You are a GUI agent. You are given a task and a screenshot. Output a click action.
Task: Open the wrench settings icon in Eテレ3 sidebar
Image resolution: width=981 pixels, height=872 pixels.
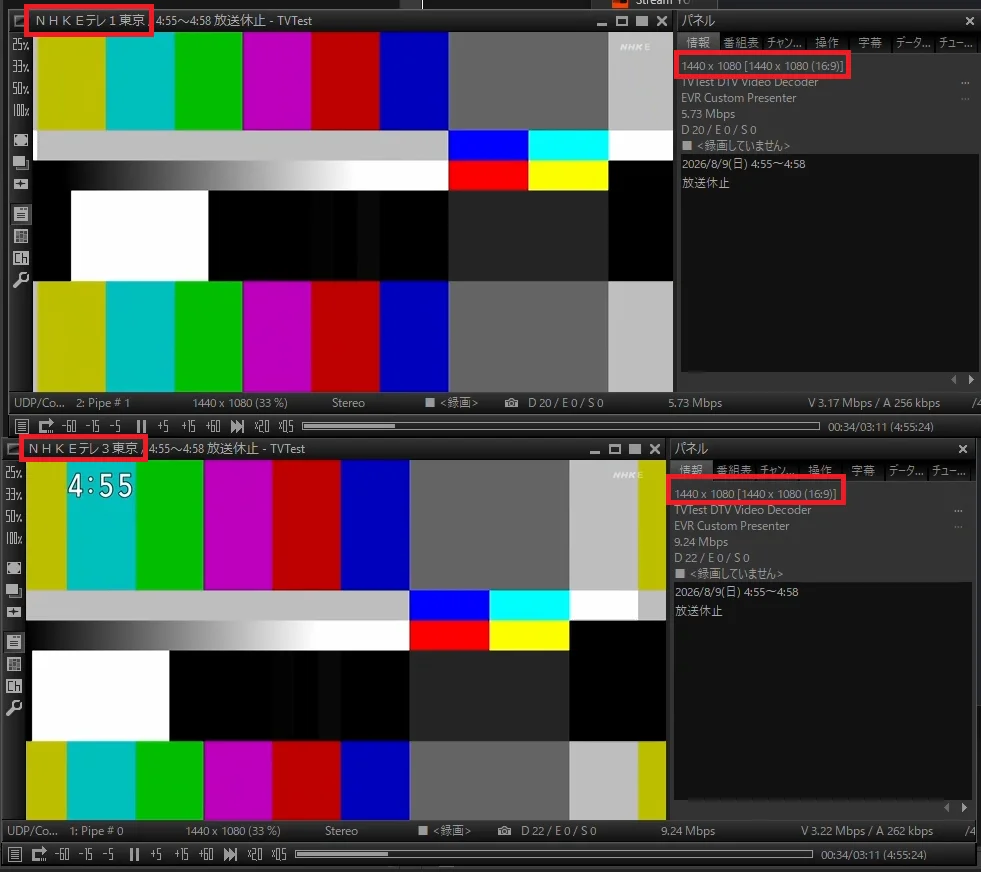pos(14,707)
